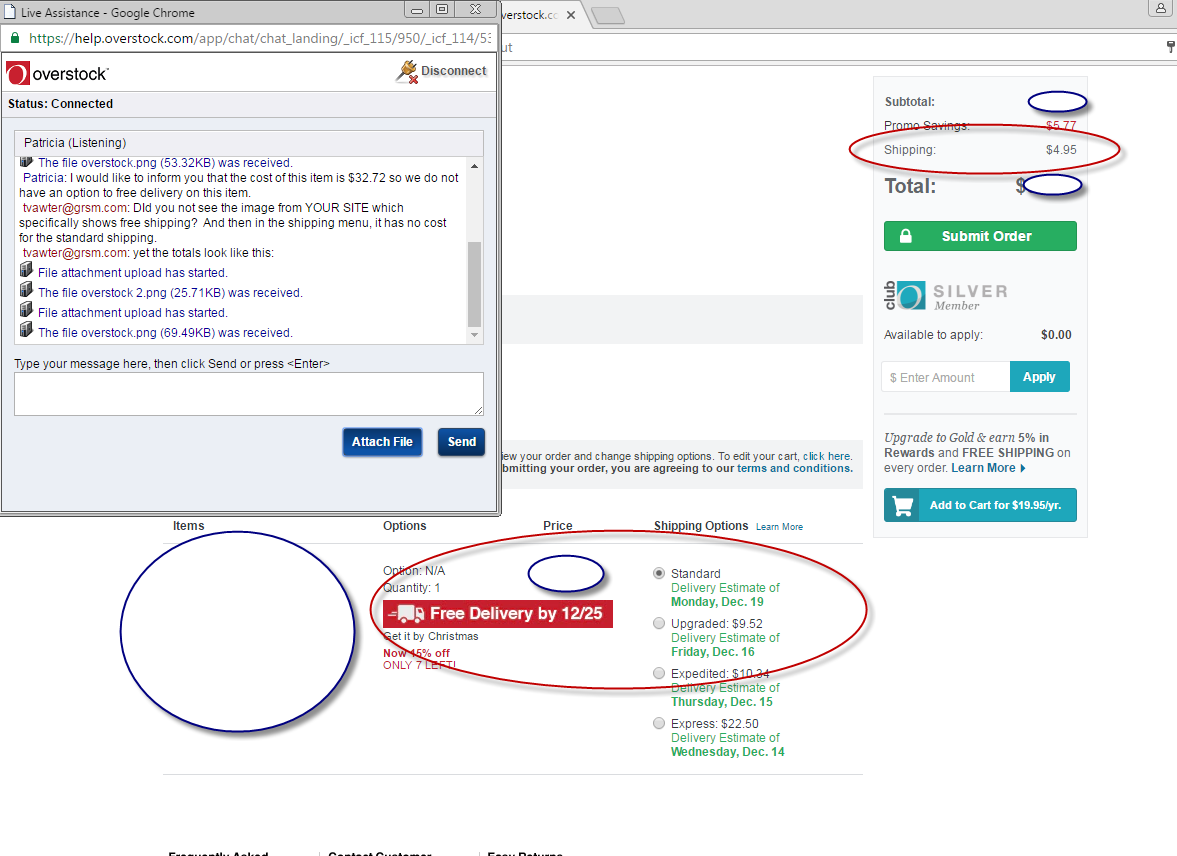Image resolution: width=1177 pixels, height=856 pixels.
Task: Open the Chrome profile icon top right
Action: pyautogui.click(x=1160, y=9)
